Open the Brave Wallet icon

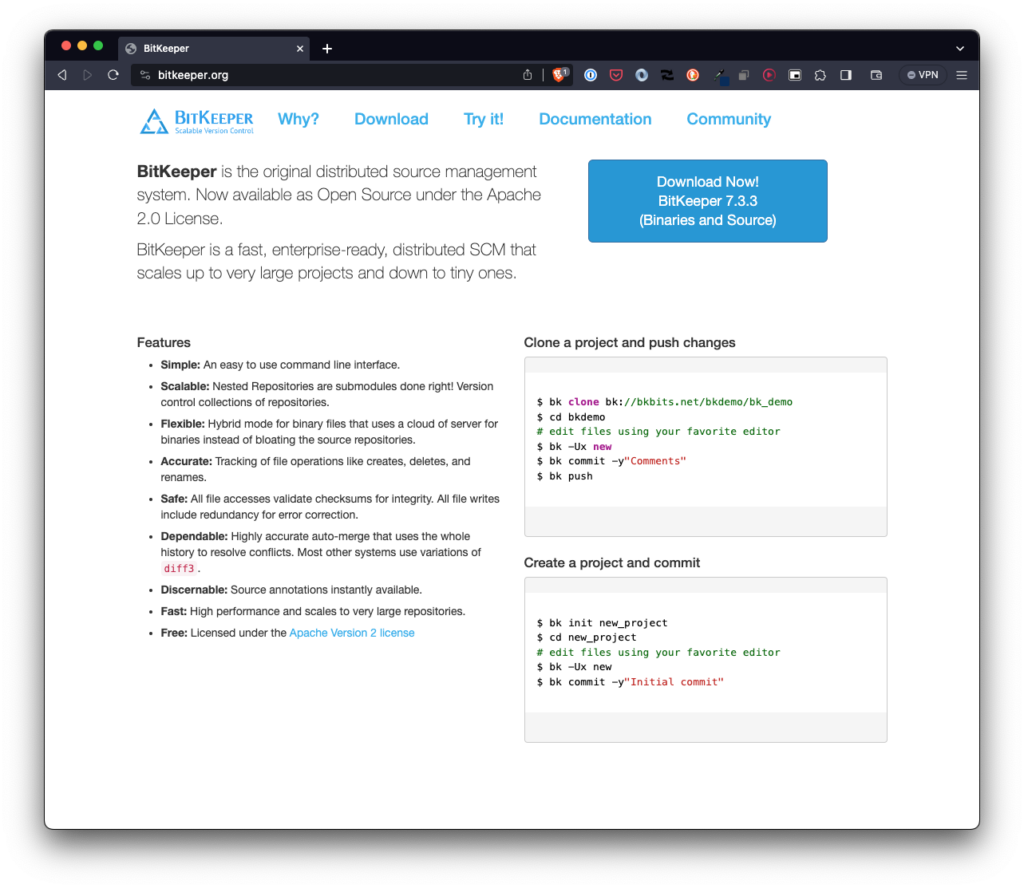point(876,75)
